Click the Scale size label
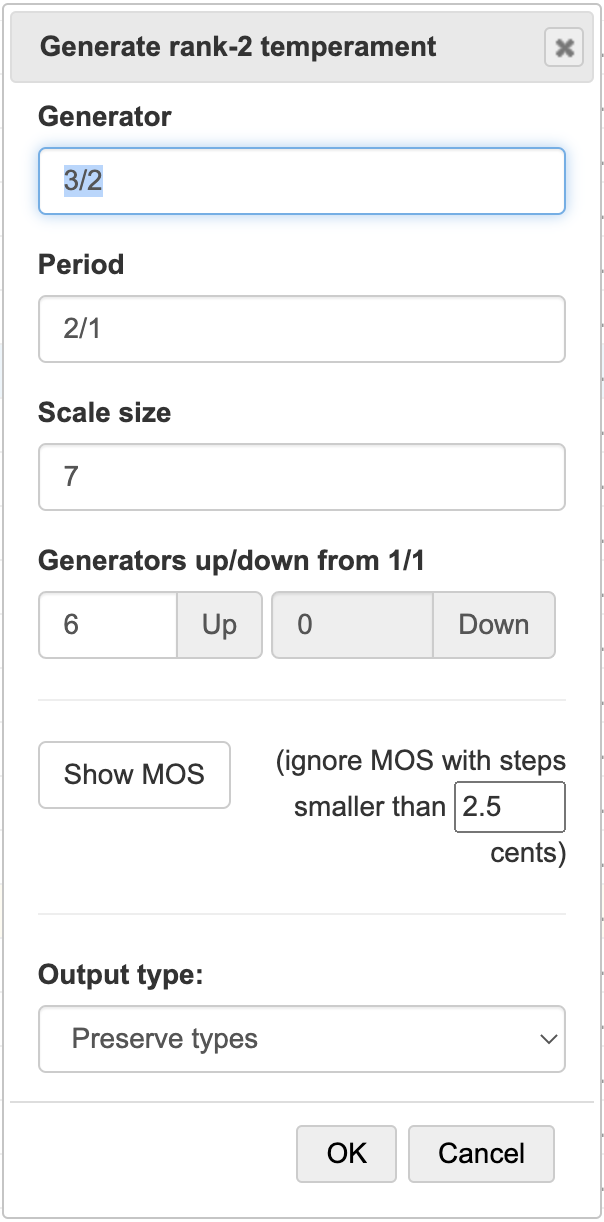The image size is (604, 1222). 104,413
